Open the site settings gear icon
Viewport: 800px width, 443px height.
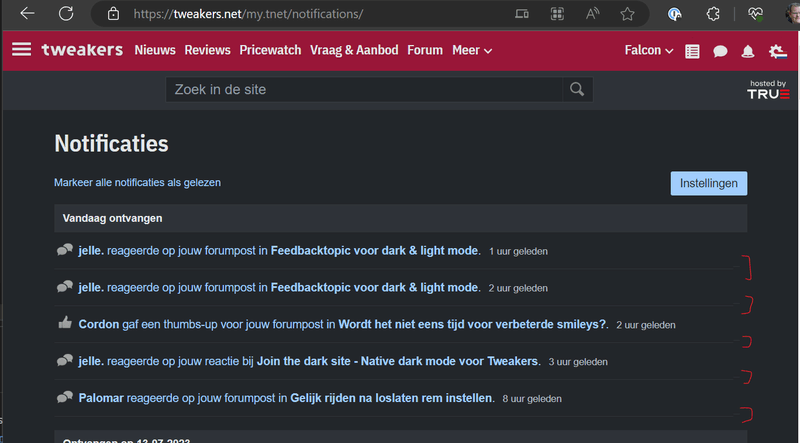click(777, 51)
